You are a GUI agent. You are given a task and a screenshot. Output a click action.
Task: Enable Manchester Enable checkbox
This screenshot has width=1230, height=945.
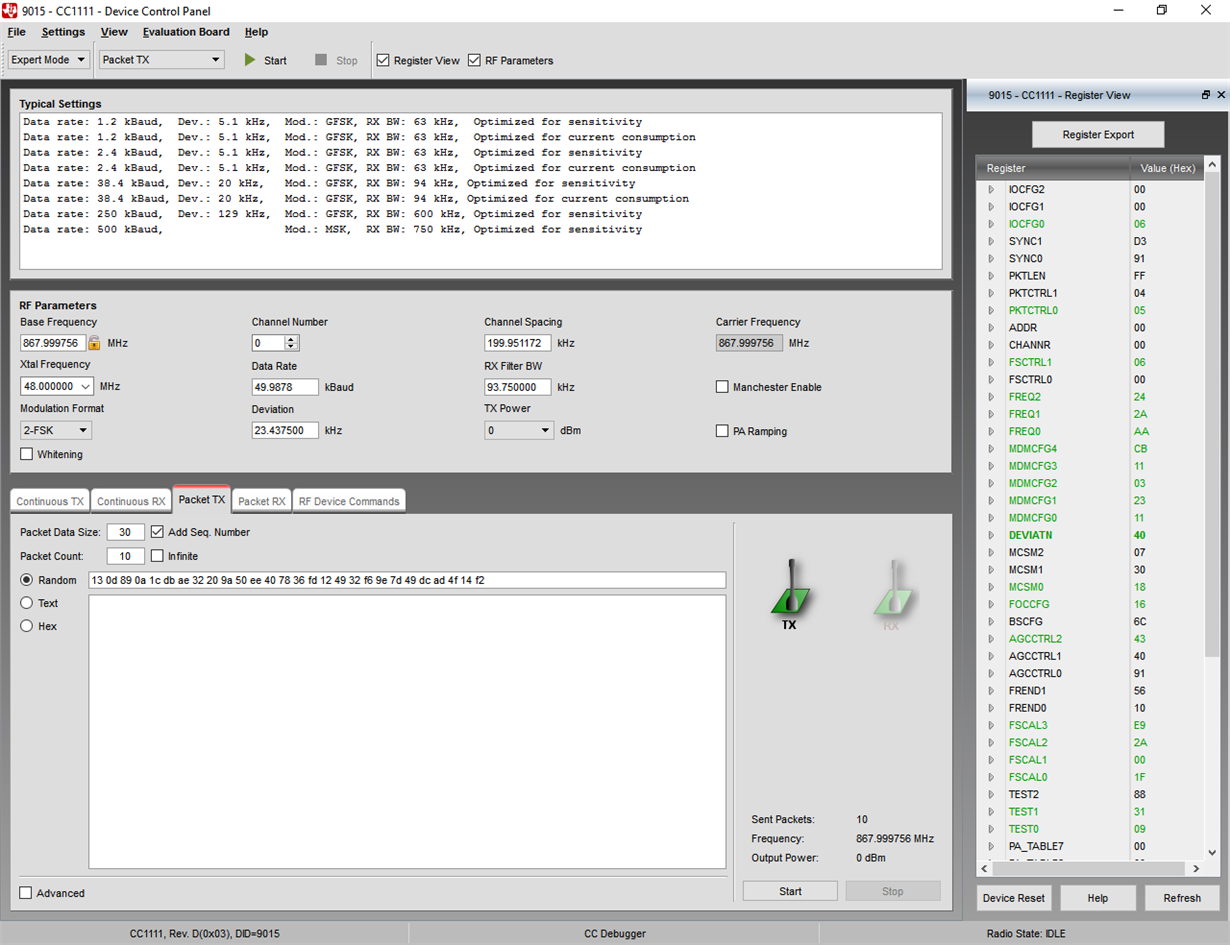tap(722, 387)
